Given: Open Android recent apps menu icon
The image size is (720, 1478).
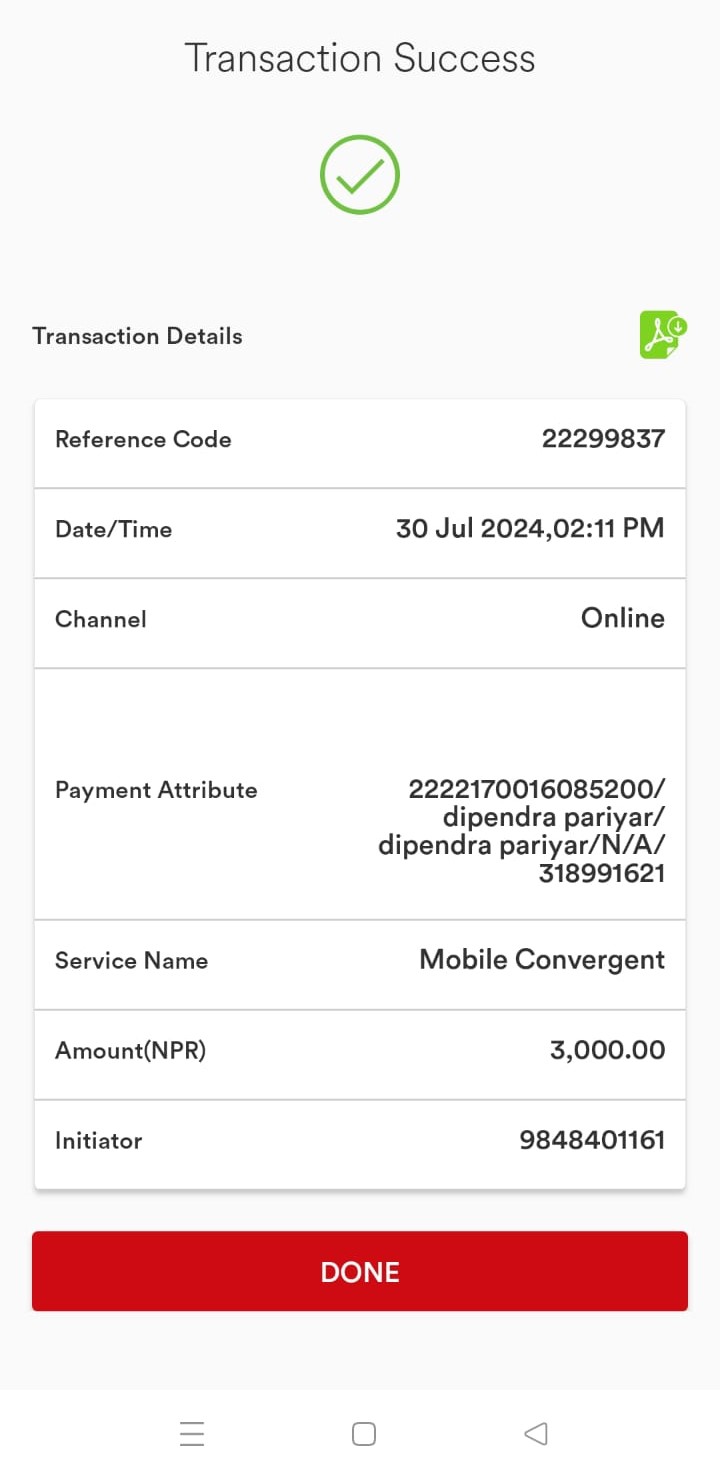Looking at the screenshot, I should (192, 1434).
